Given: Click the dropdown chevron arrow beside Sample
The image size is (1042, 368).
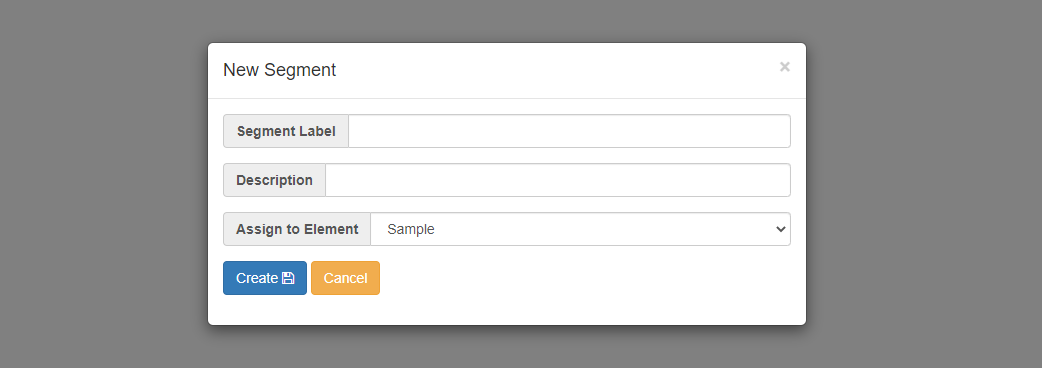Looking at the screenshot, I should point(780,229).
